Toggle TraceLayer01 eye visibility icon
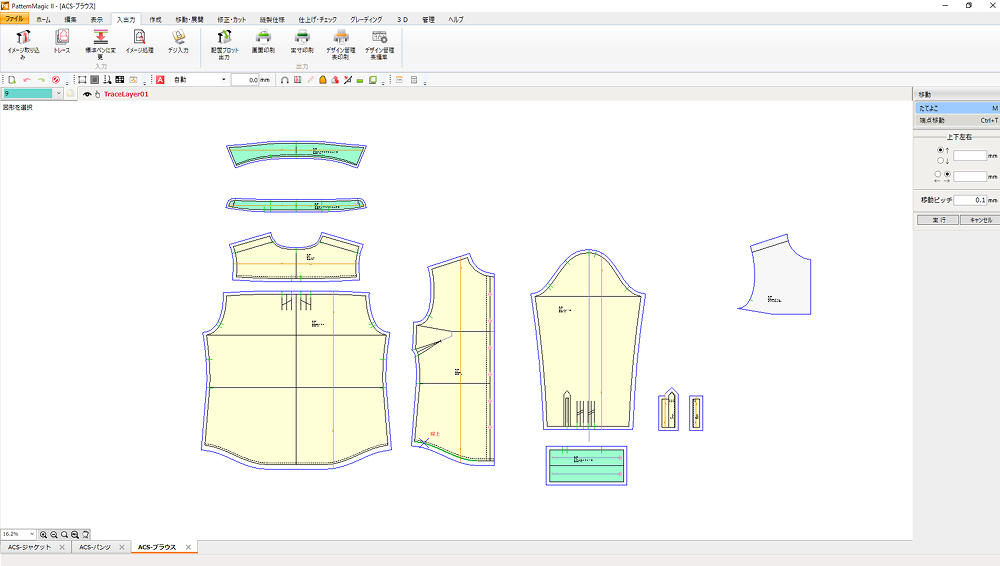 click(x=87, y=94)
